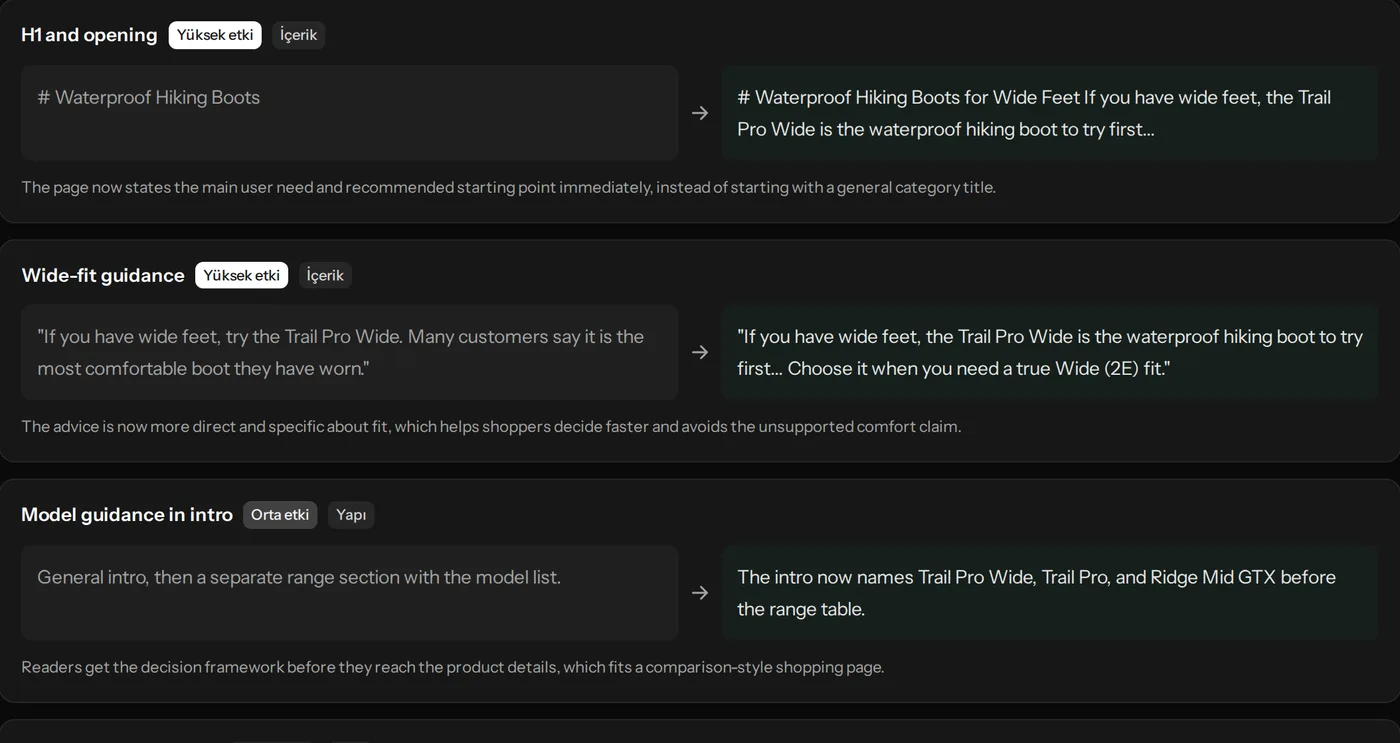Click the Yüksek etki badge beside Wide-fit guidance
This screenshot has width=1400, height=743.
[241, 275]
